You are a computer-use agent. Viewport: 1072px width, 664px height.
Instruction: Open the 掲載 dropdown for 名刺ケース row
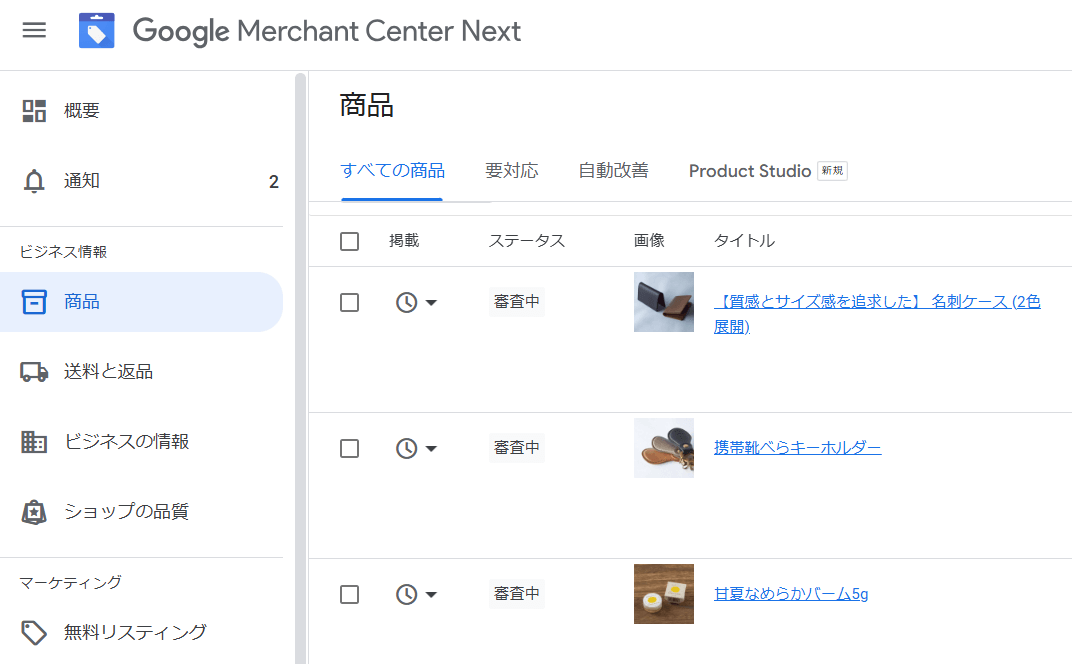tap(417, 301)
